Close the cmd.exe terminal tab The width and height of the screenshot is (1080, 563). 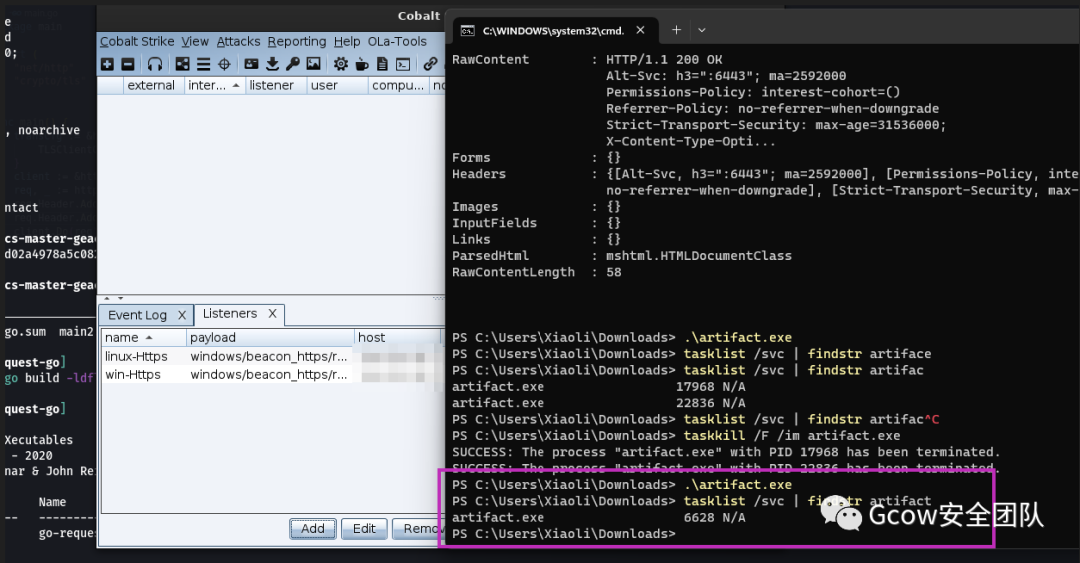641,30
